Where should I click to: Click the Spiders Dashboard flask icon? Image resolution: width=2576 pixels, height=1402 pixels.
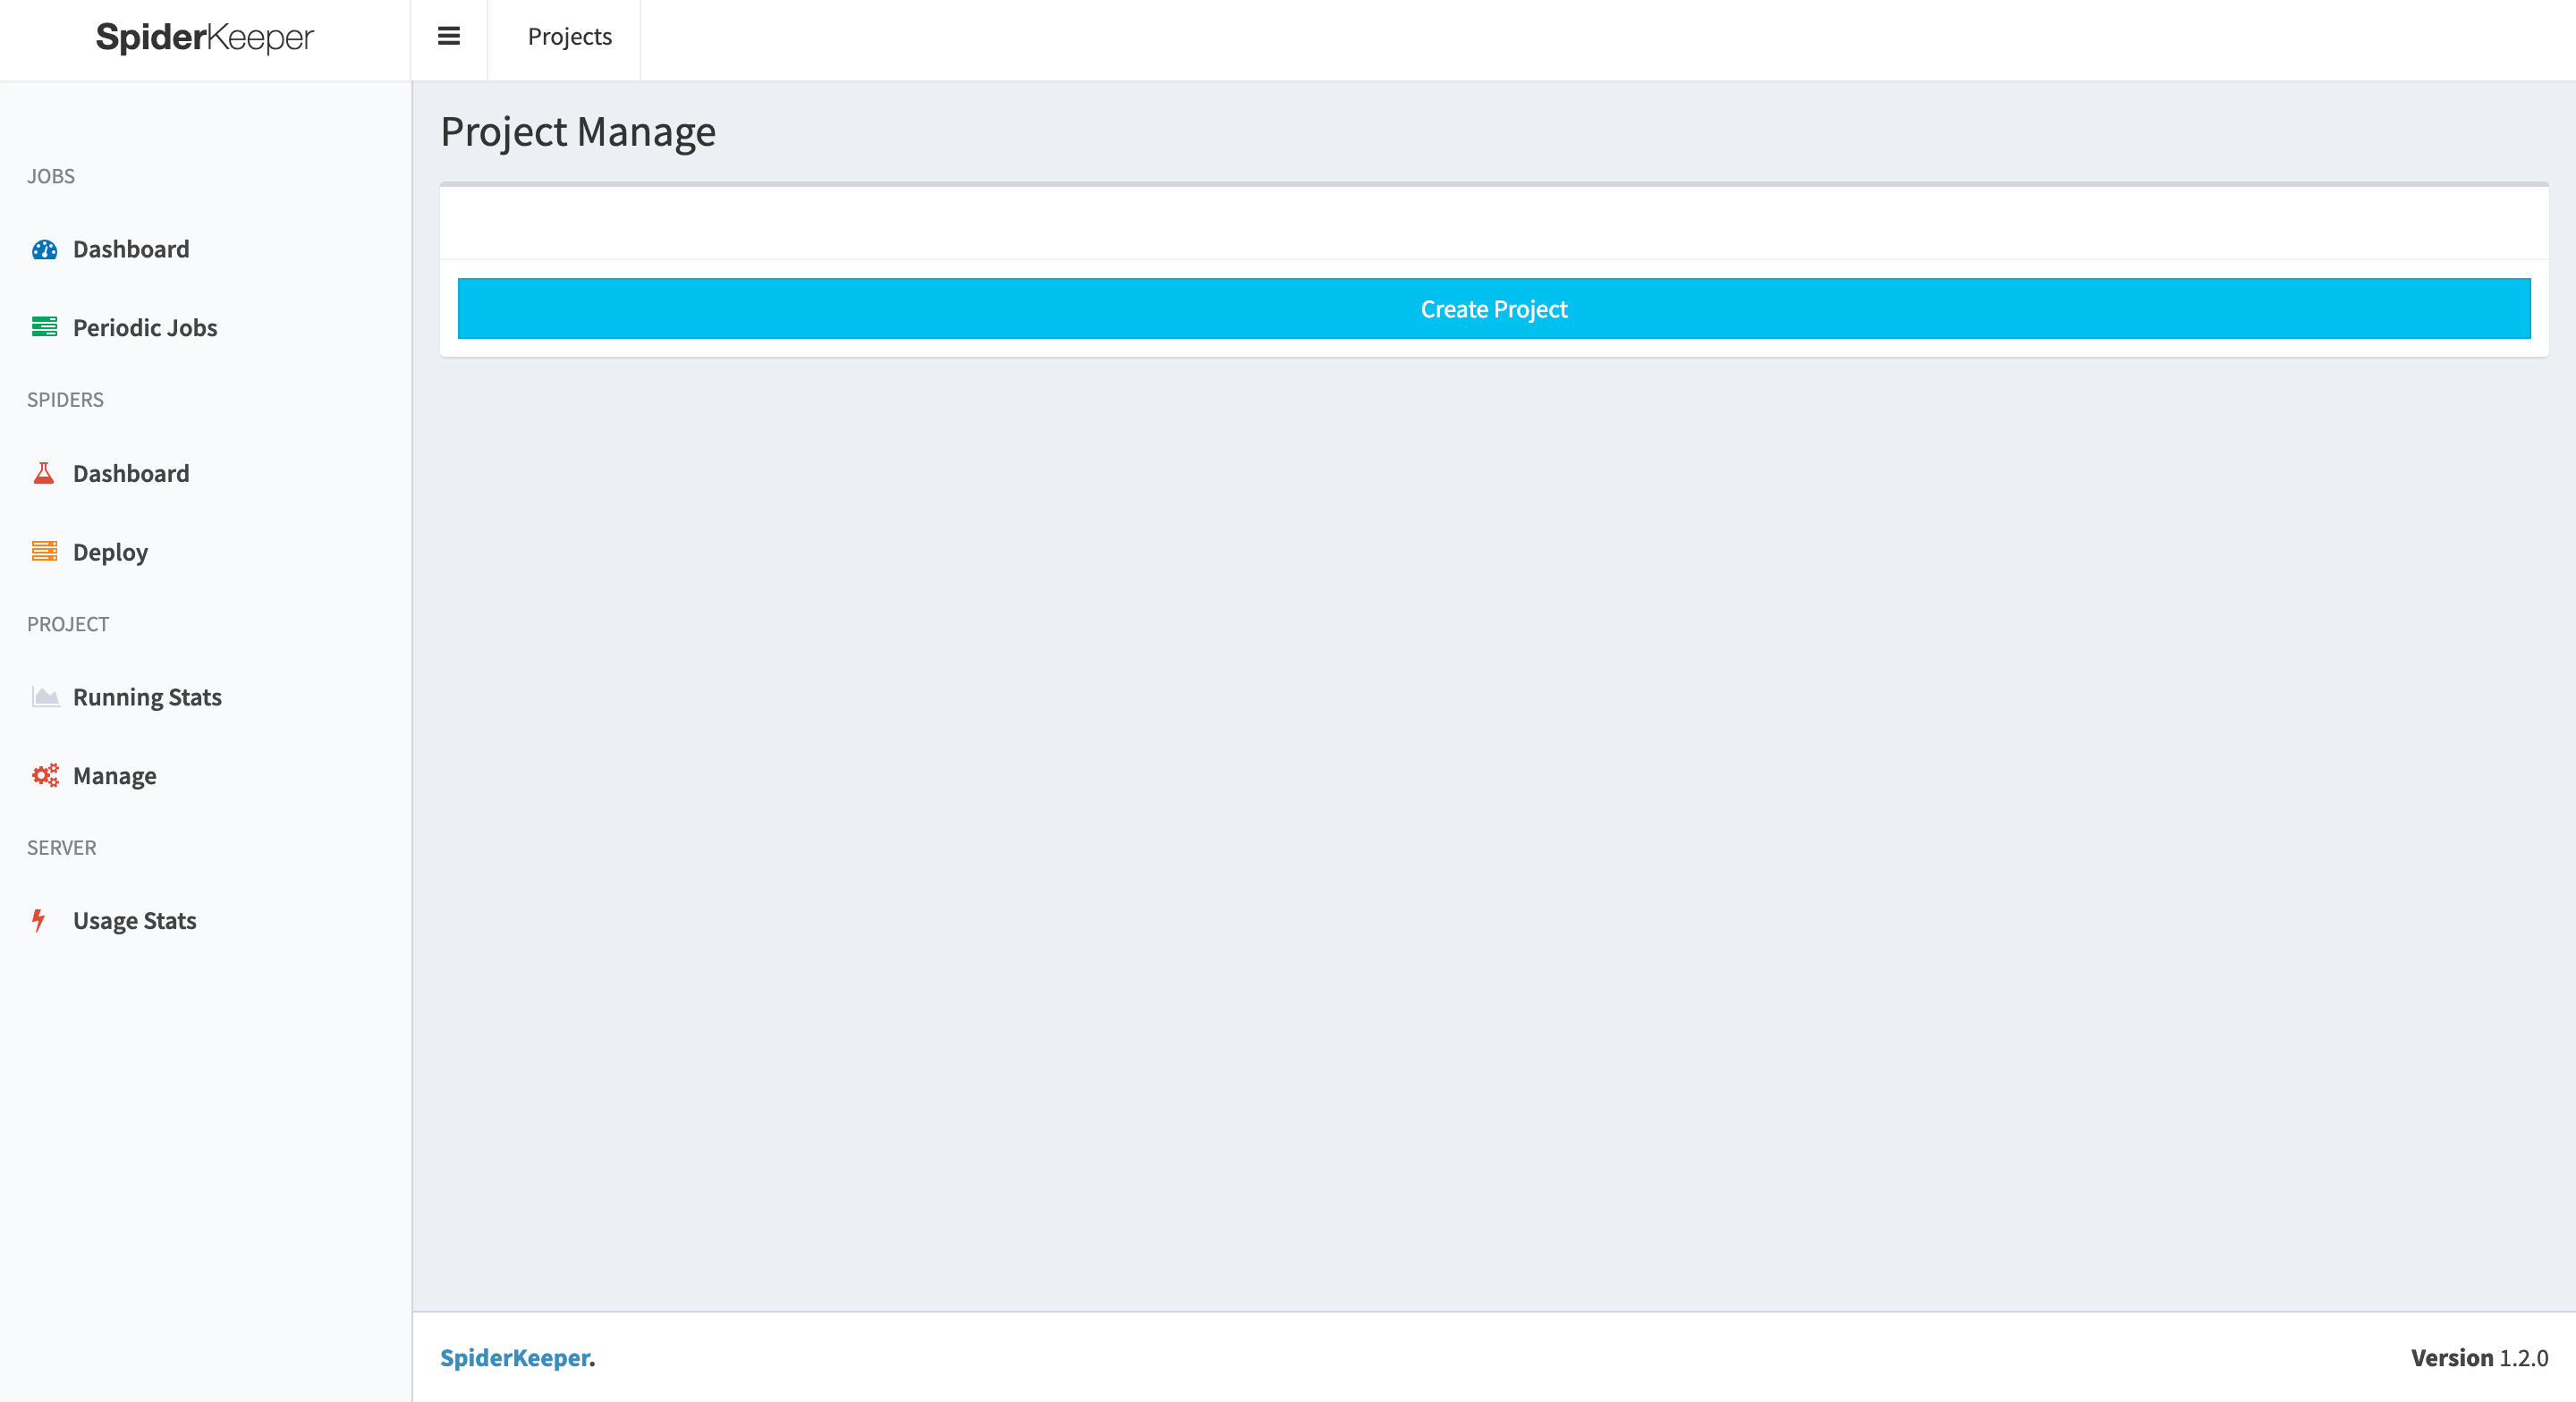pos(43,473)
